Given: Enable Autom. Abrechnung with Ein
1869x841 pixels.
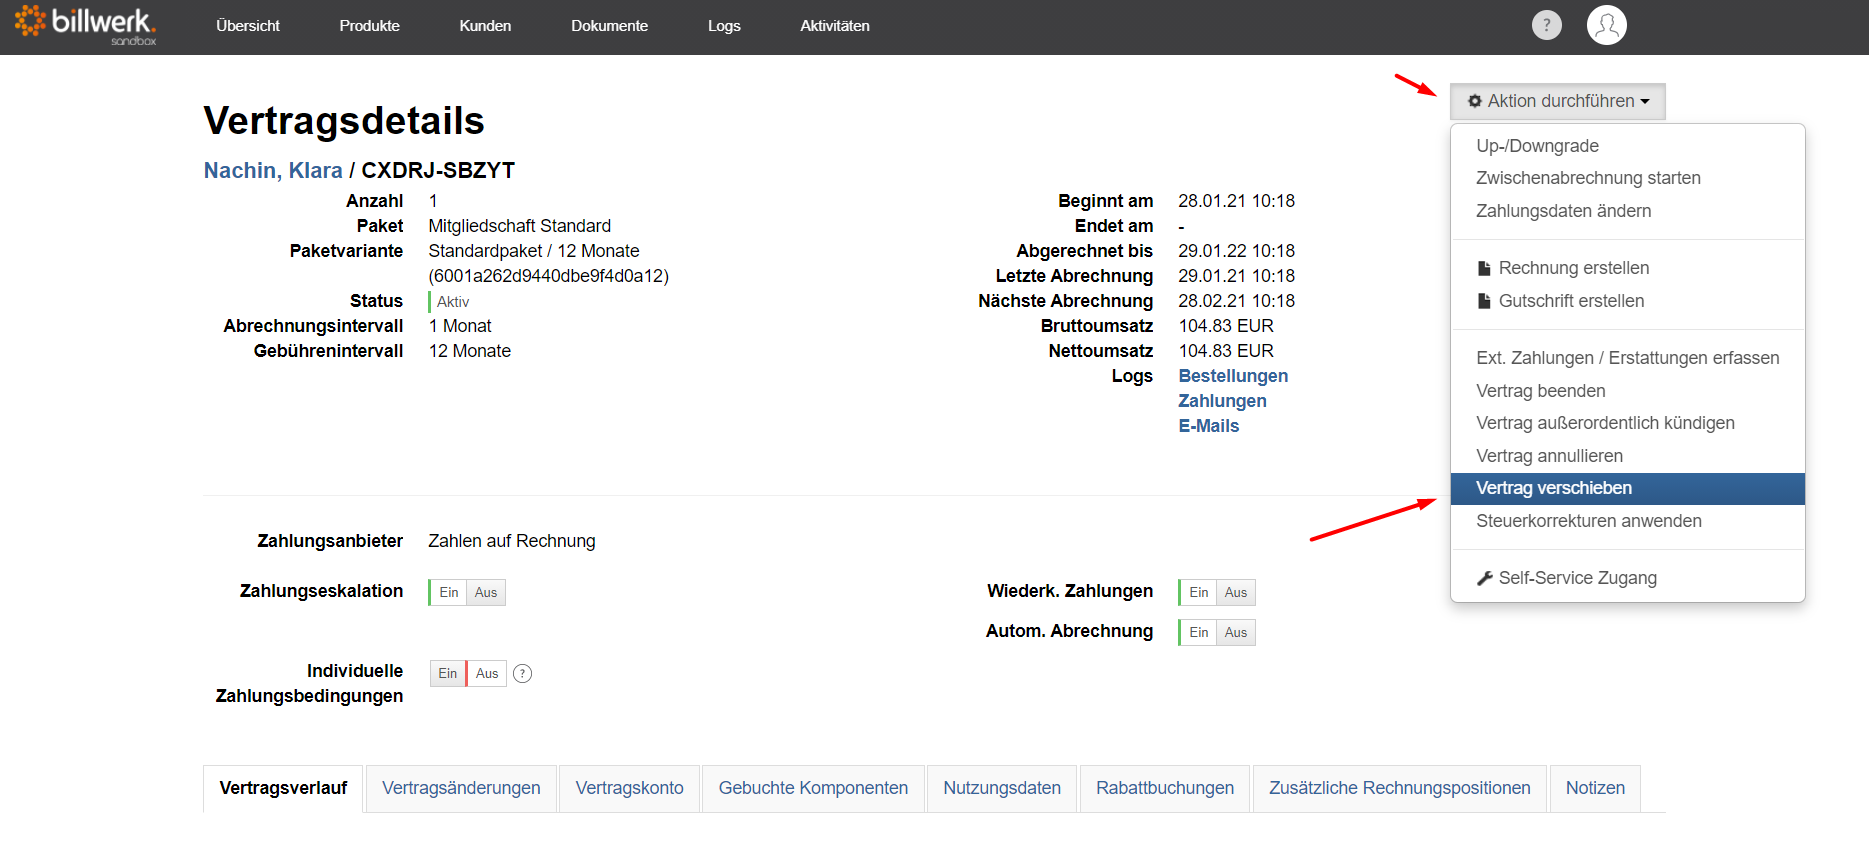Looking at the screenshot, I should click(x=1198, y=633).
